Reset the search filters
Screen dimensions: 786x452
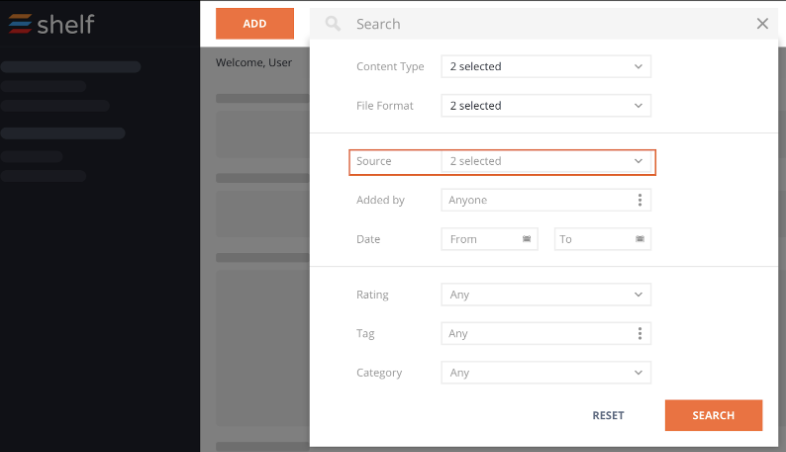pos(608,415)
